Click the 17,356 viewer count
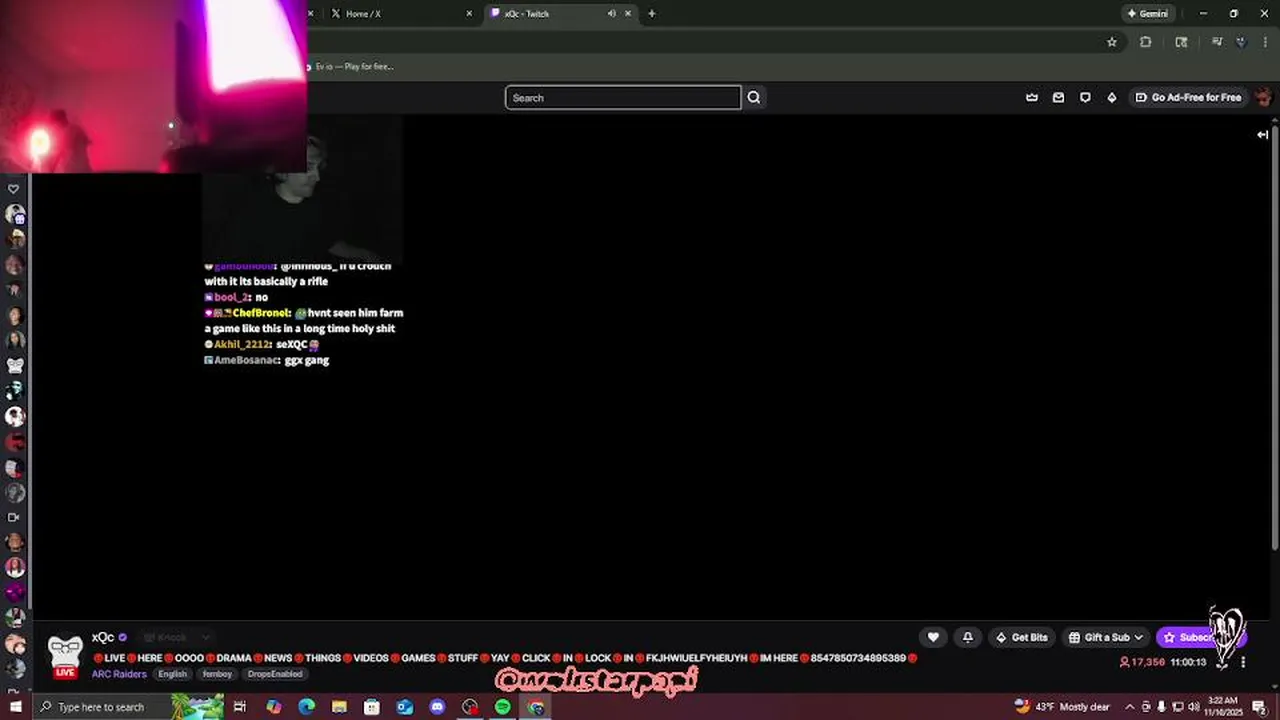This screenshot has width=1280, height=720. pyautogui.click(x=1142, y=662)
